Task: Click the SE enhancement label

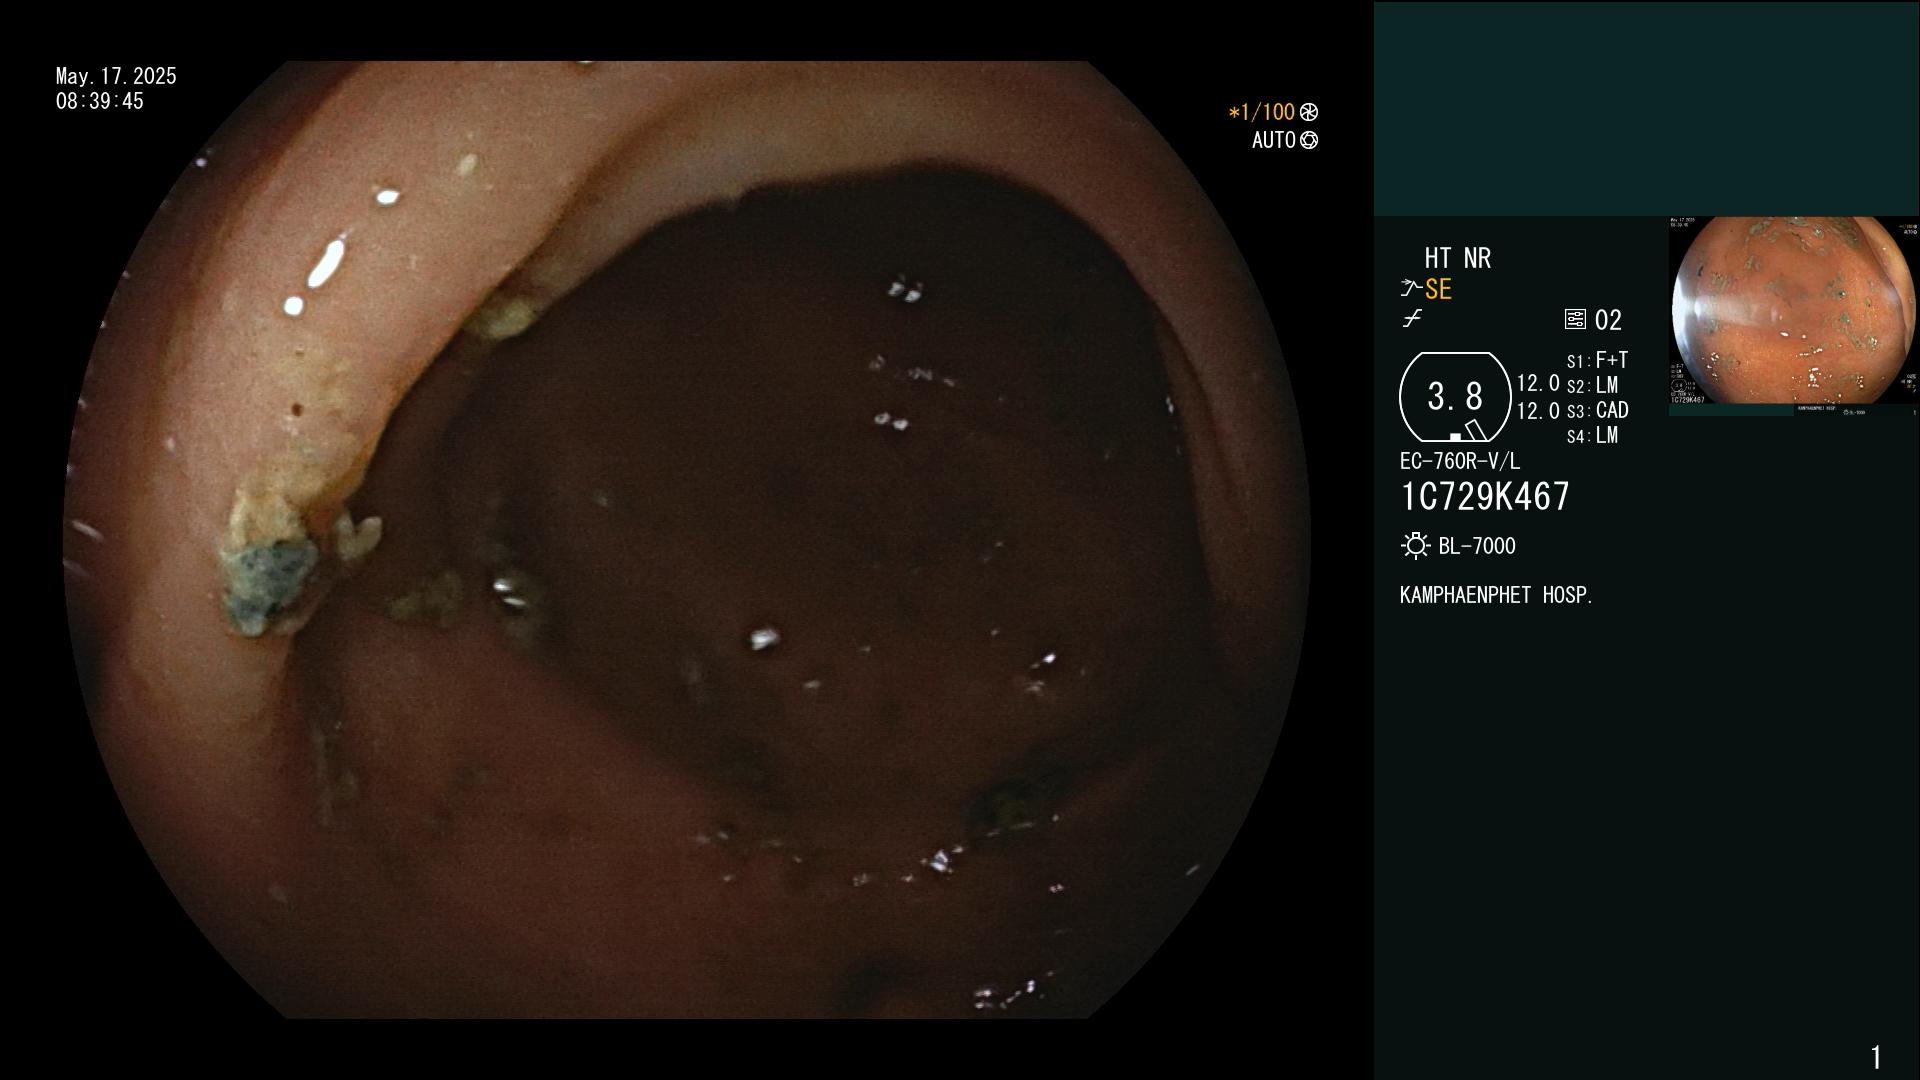Action: click(1438, 289)
